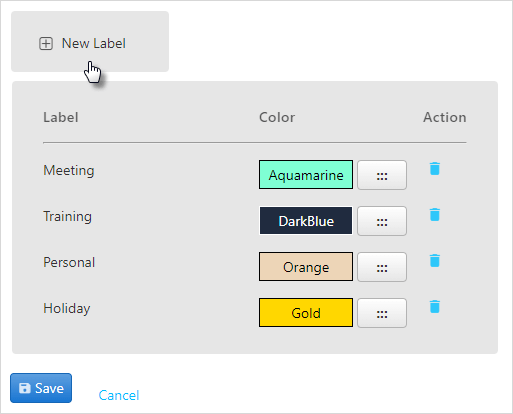The image size is (513, 414).
Task: Click the floppy disk icon on Save
Action: coord(25,388)
